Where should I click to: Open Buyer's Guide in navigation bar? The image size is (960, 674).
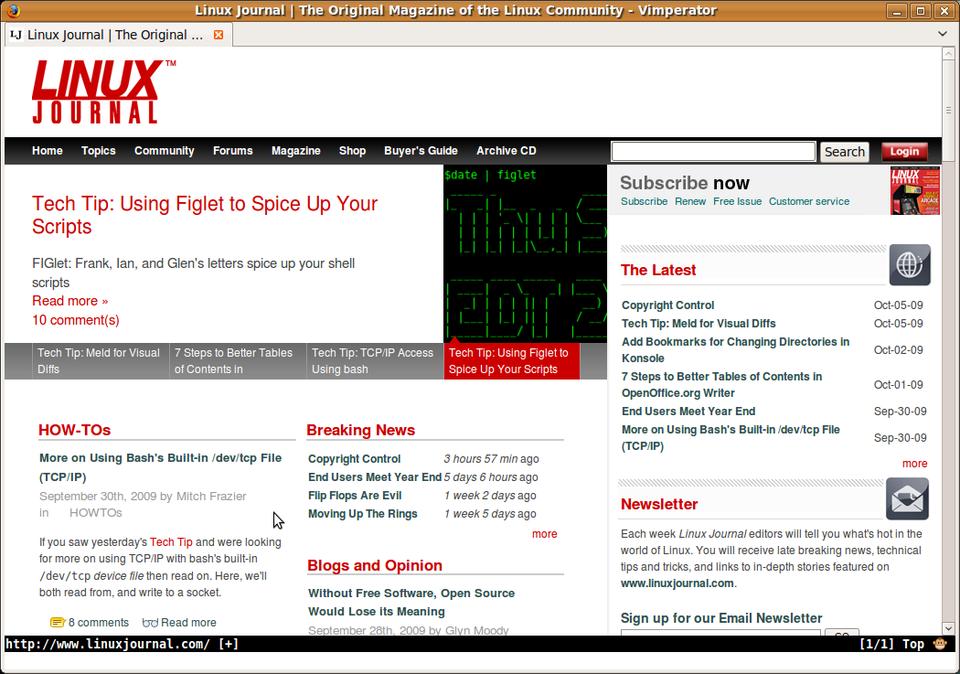click(x=421, y=151)
